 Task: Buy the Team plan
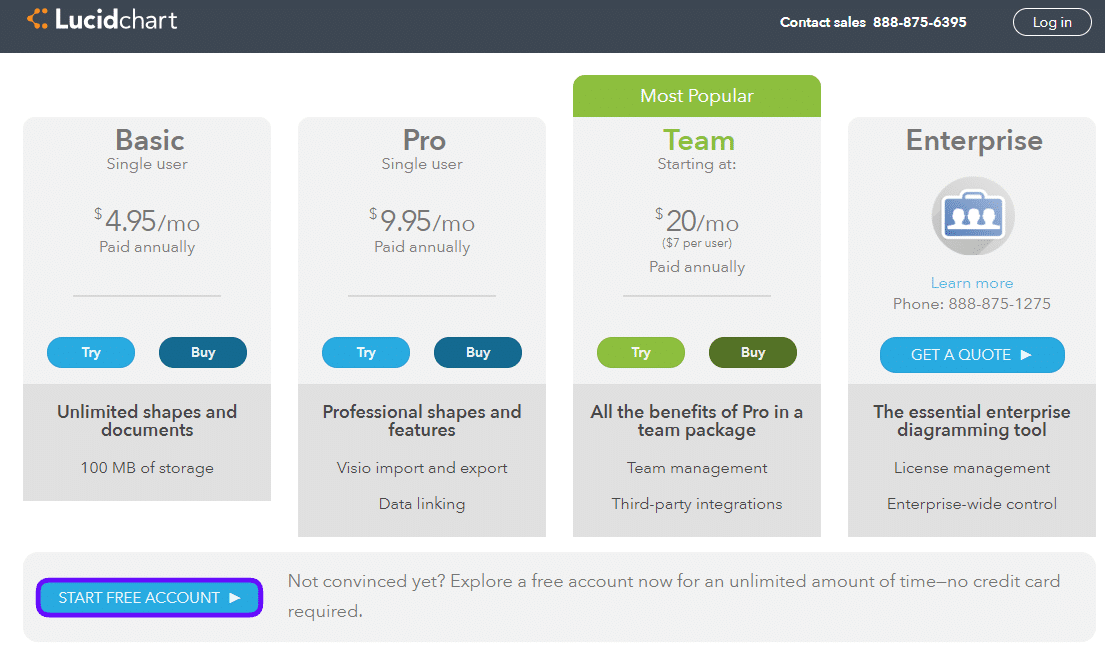pyautogui.click(x=753, y=352)
